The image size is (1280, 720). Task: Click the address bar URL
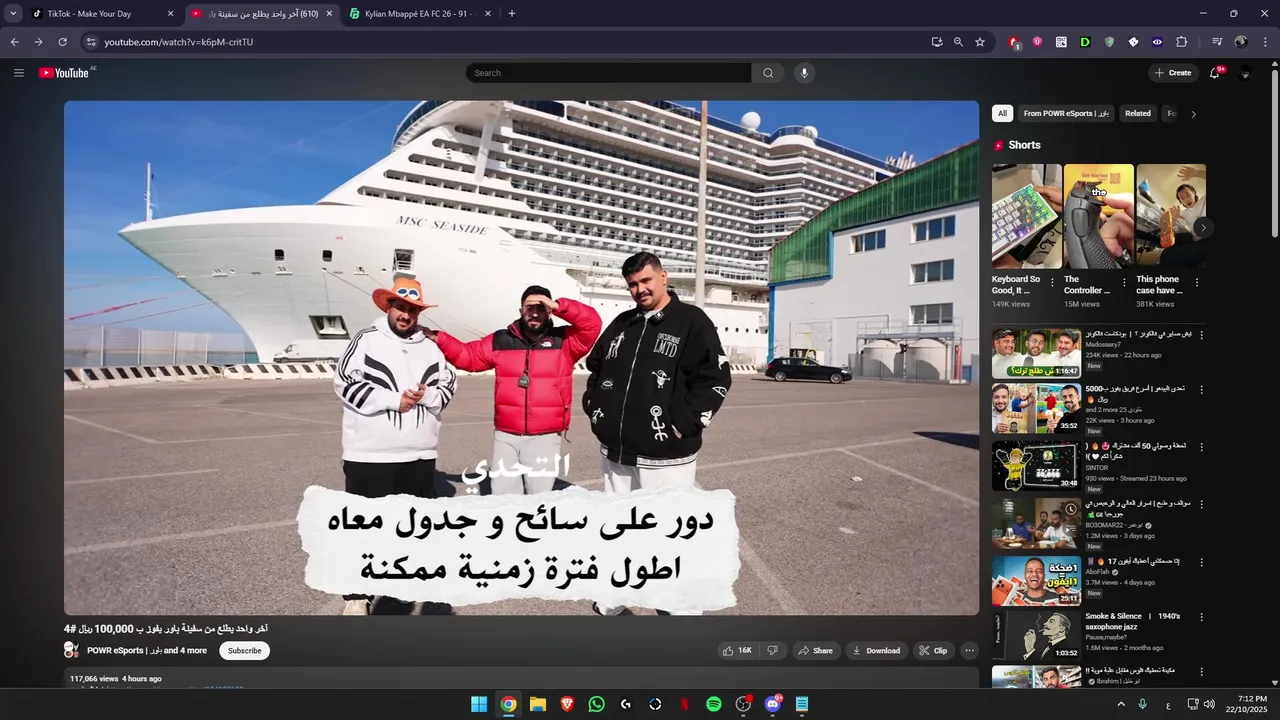pyautogui.click(x=179, y=42)
